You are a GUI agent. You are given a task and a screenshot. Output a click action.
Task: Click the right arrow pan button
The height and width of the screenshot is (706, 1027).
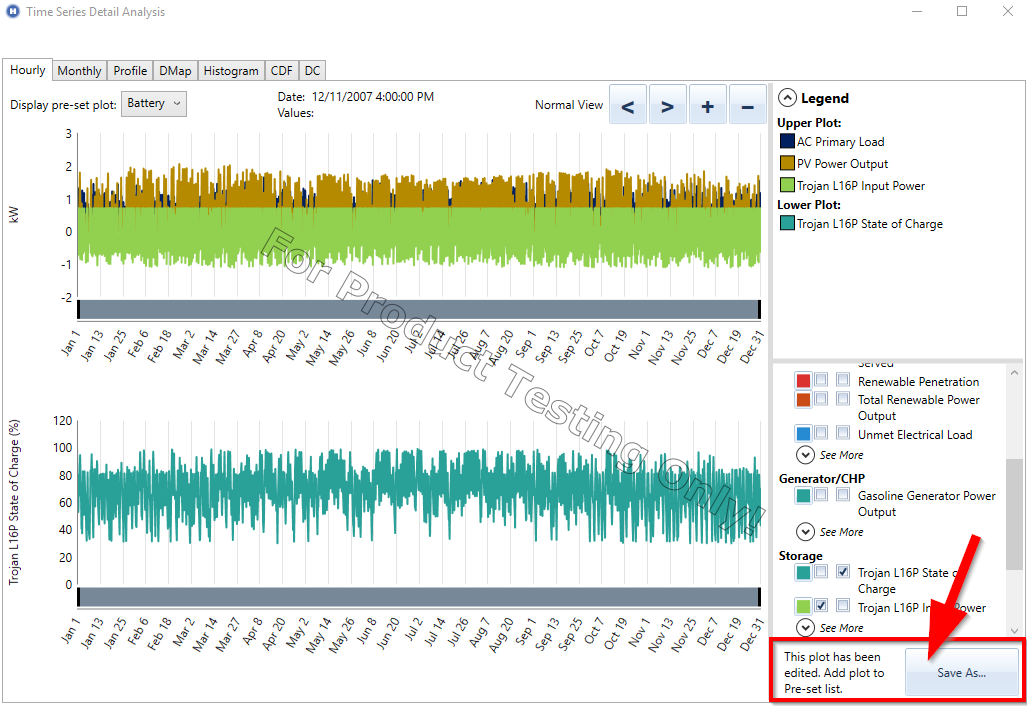tap(668, 105)
